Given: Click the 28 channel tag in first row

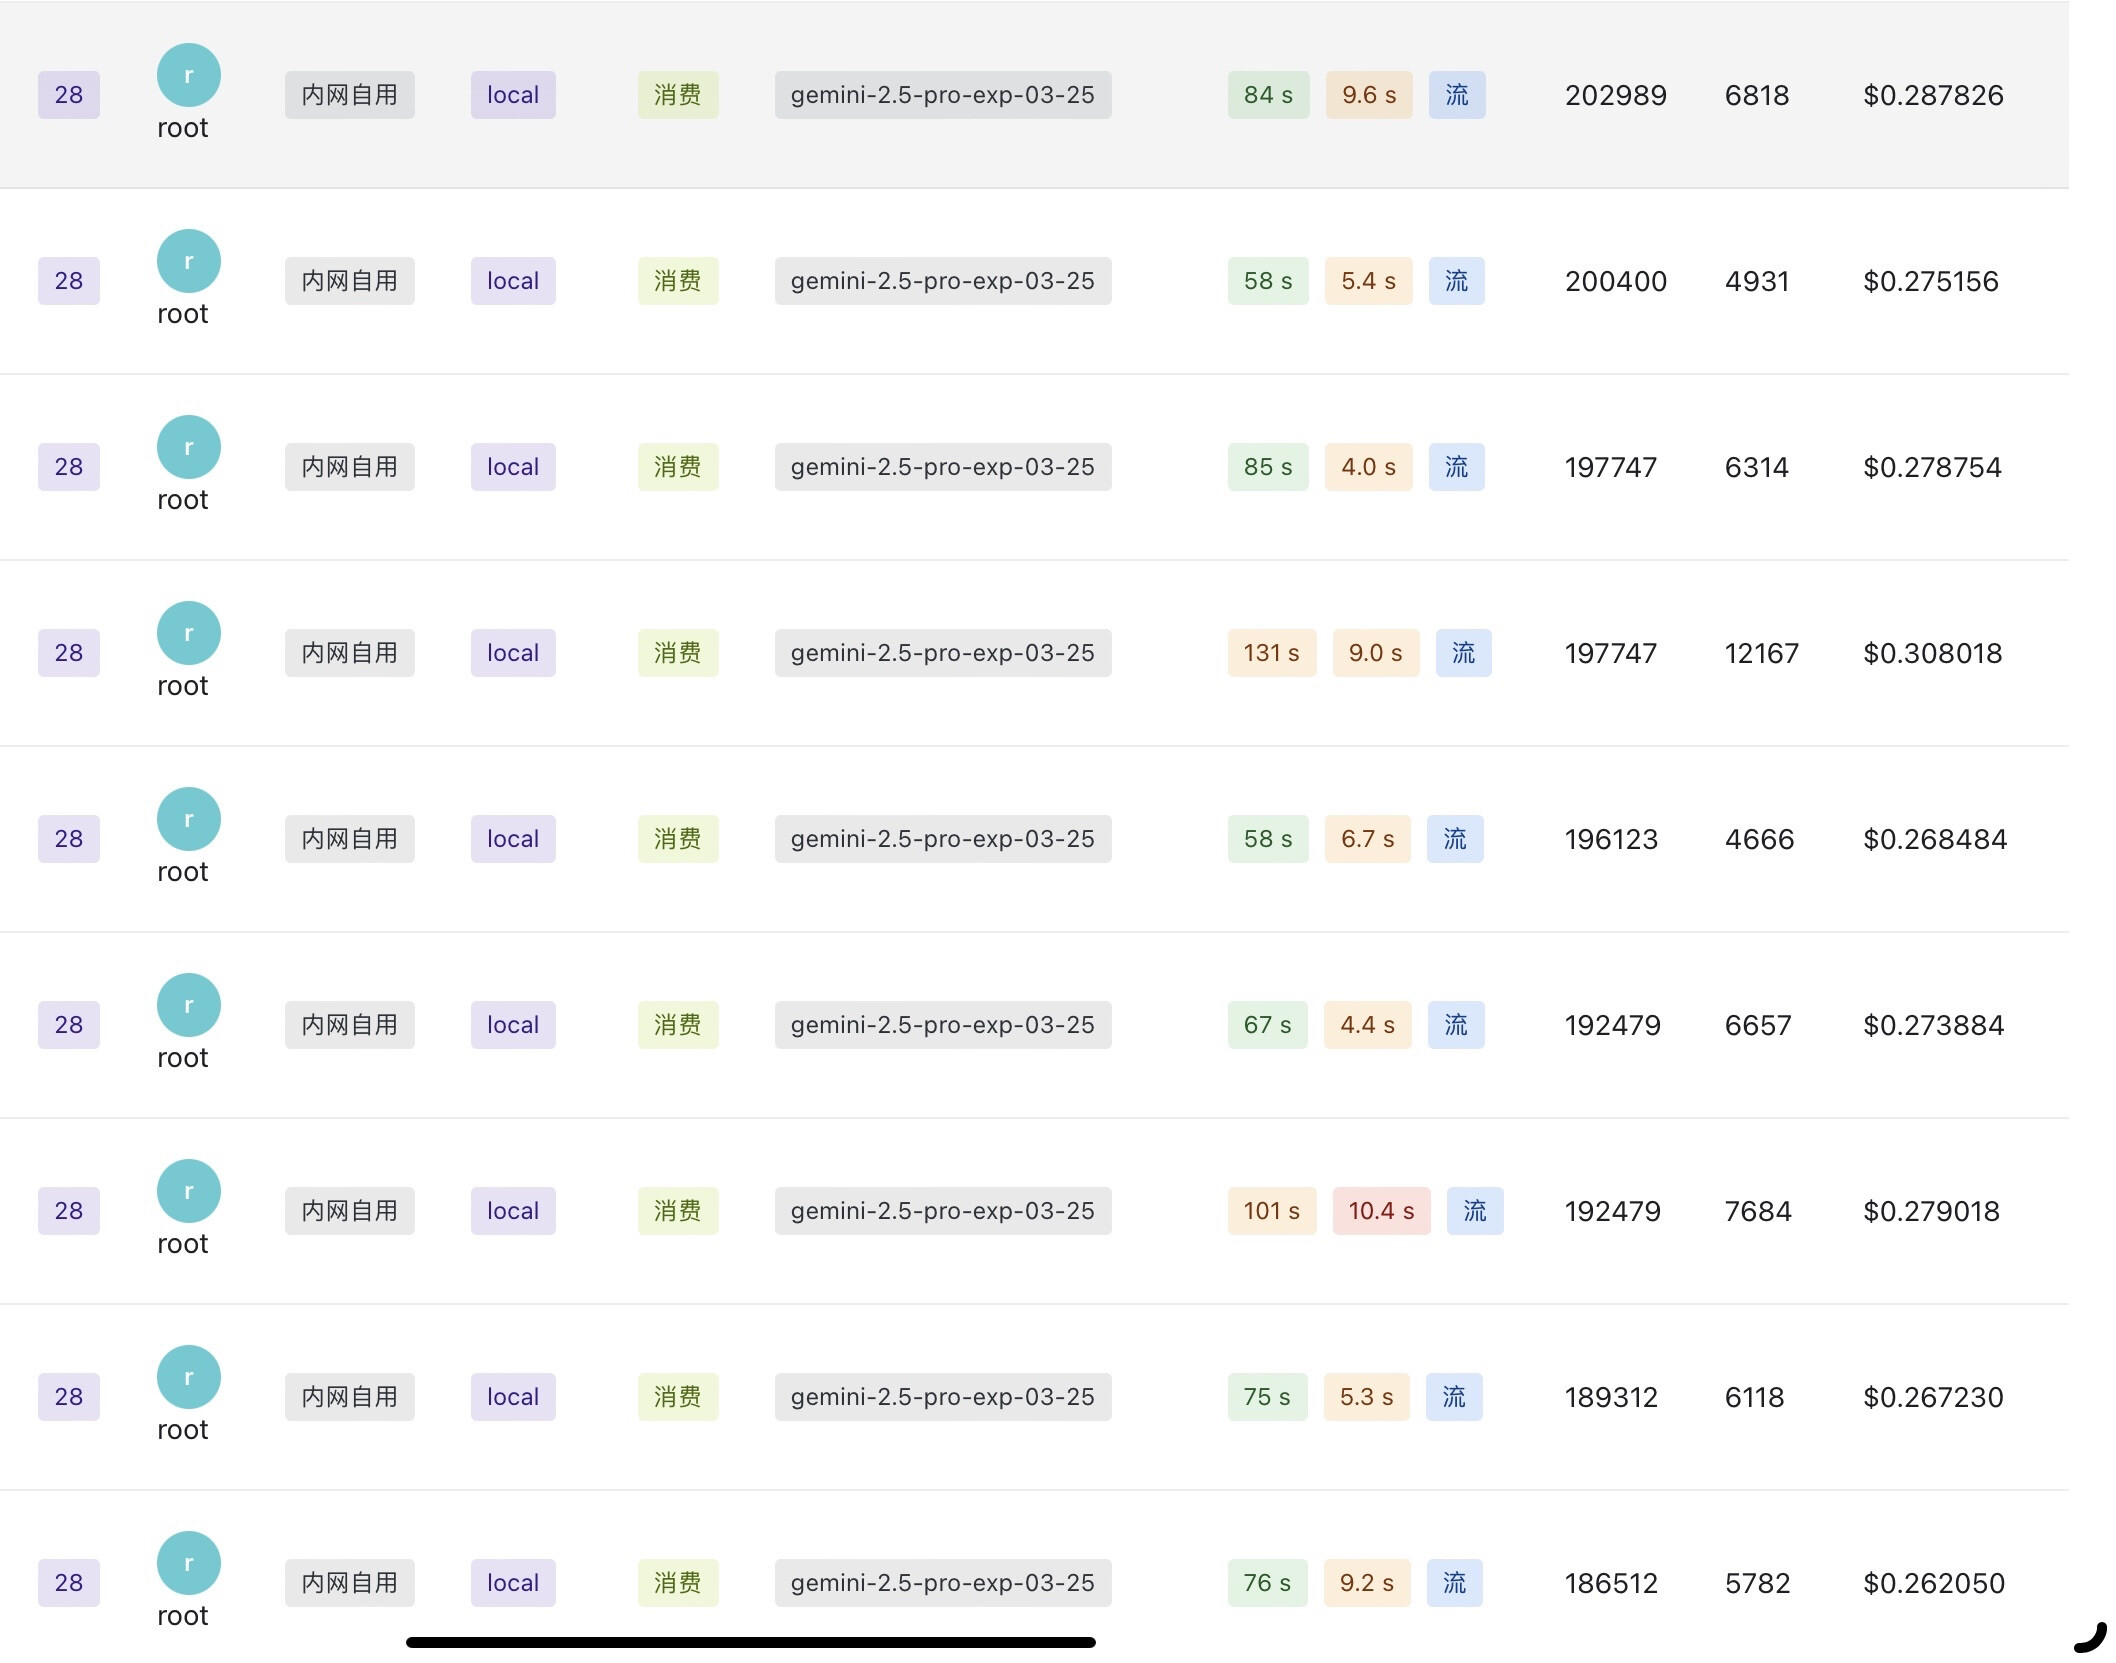Looking at the screenshot, I should pos(69,95).
